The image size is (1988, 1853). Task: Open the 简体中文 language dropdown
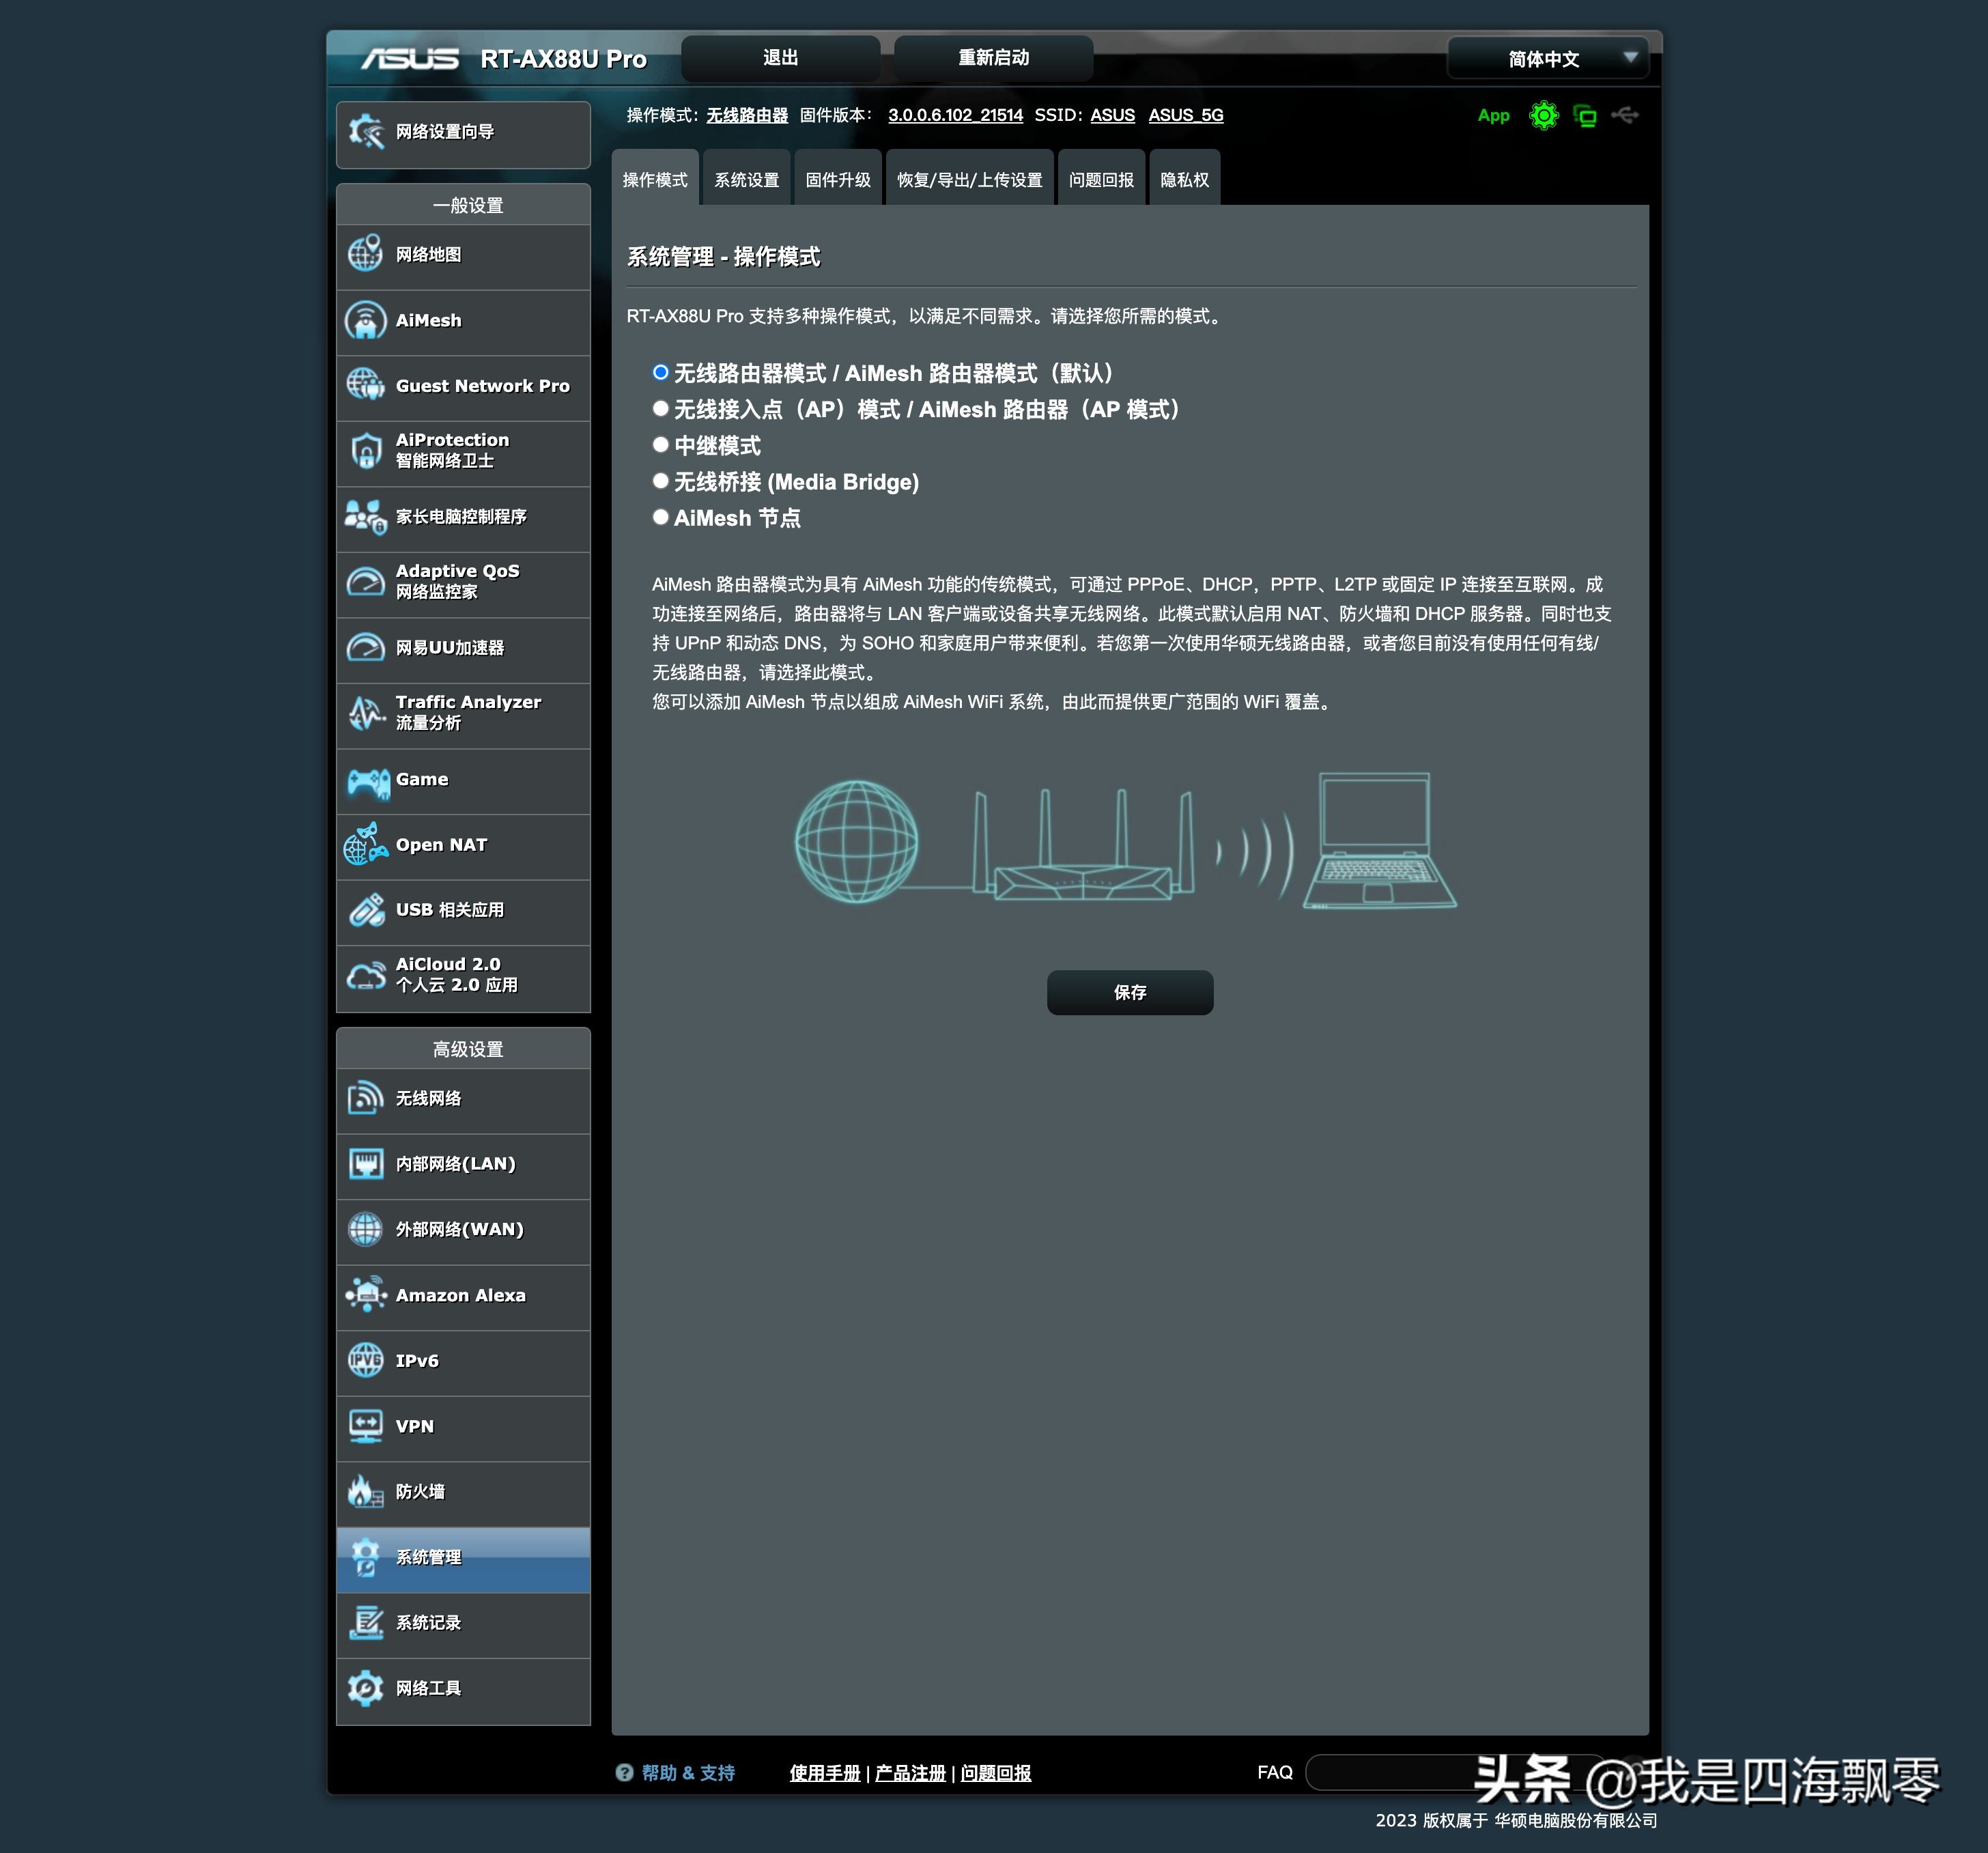(x=1548, y=59)
